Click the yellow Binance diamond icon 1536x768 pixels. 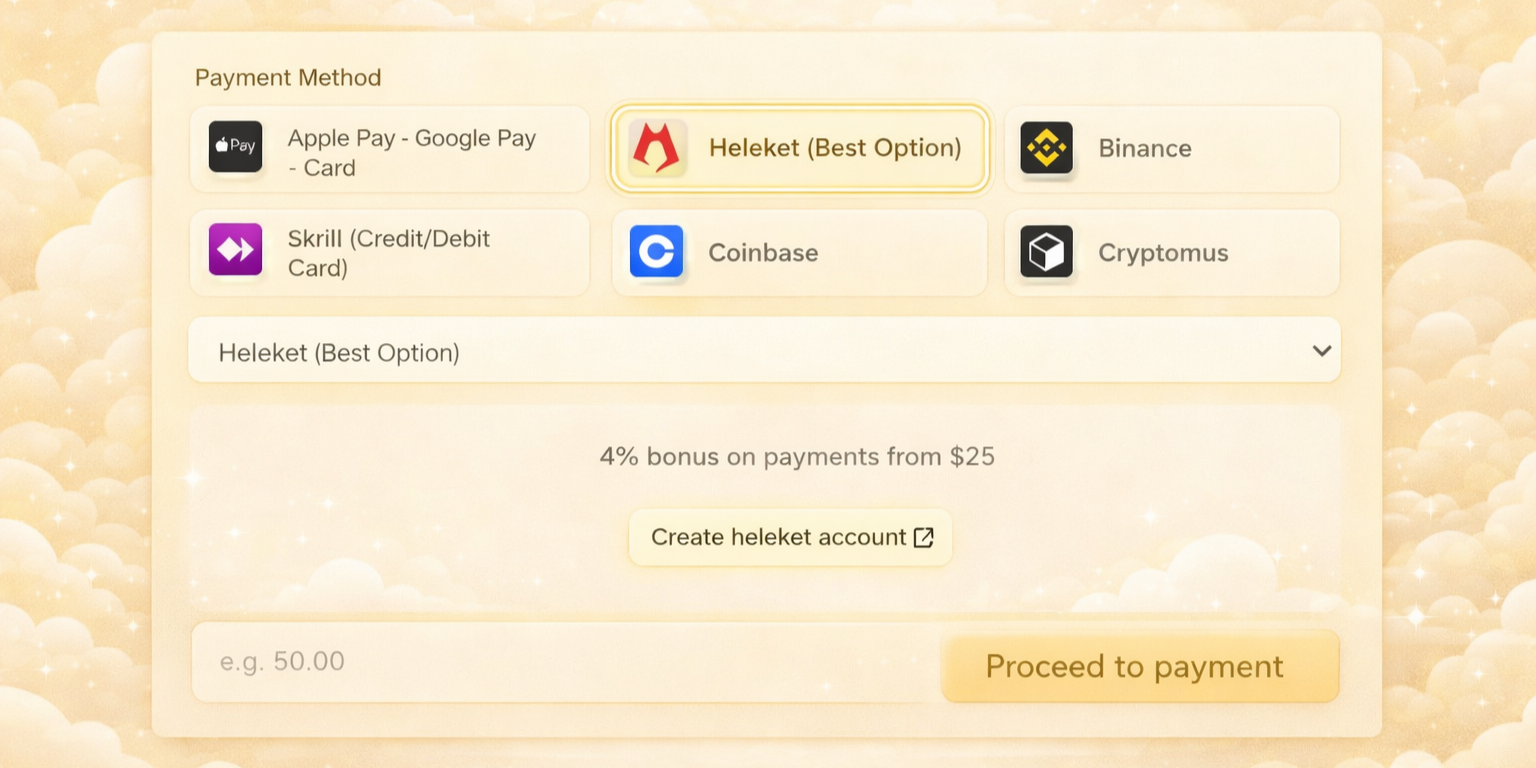tap(1046, 148)
